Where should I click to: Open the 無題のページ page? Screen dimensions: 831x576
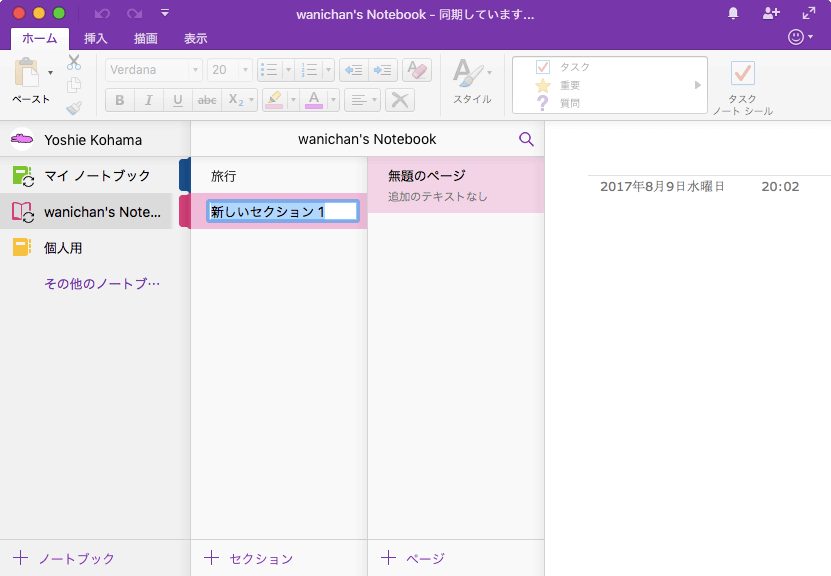point(456,185)
